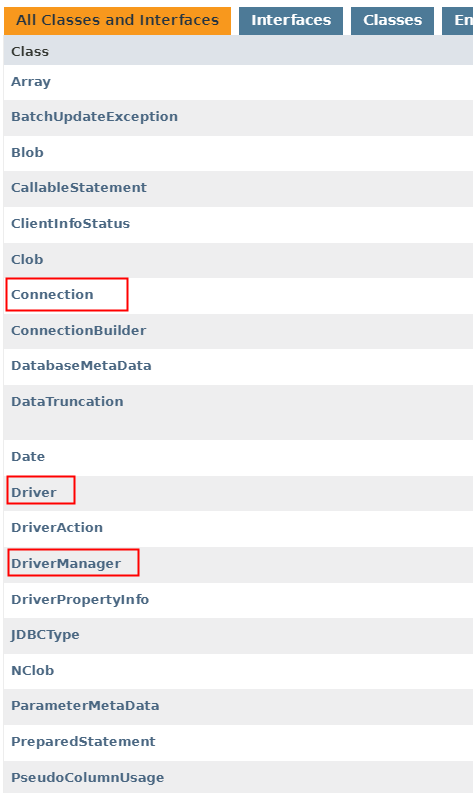Image resolution: width=473 pixels, height=793 pixels.
Task: Open the JDBCType enum link
Action: (45, 635)
